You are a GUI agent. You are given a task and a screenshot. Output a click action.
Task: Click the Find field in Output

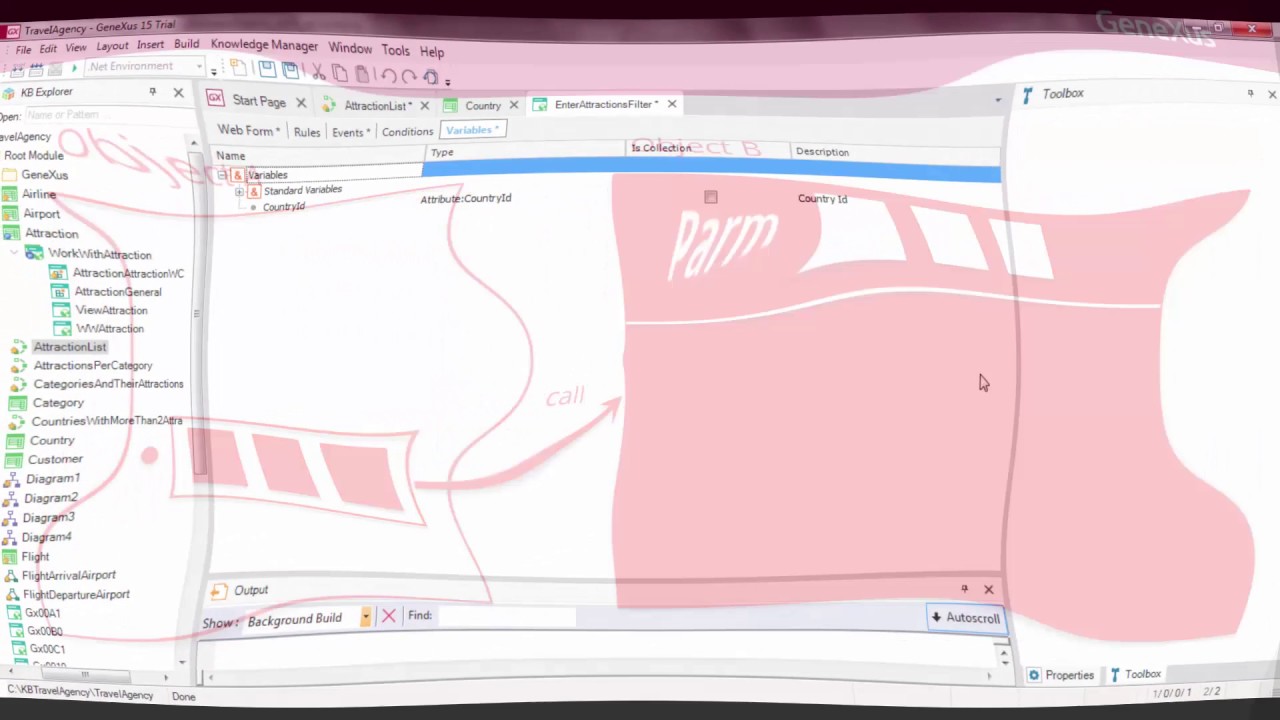(x=506, y=616)
